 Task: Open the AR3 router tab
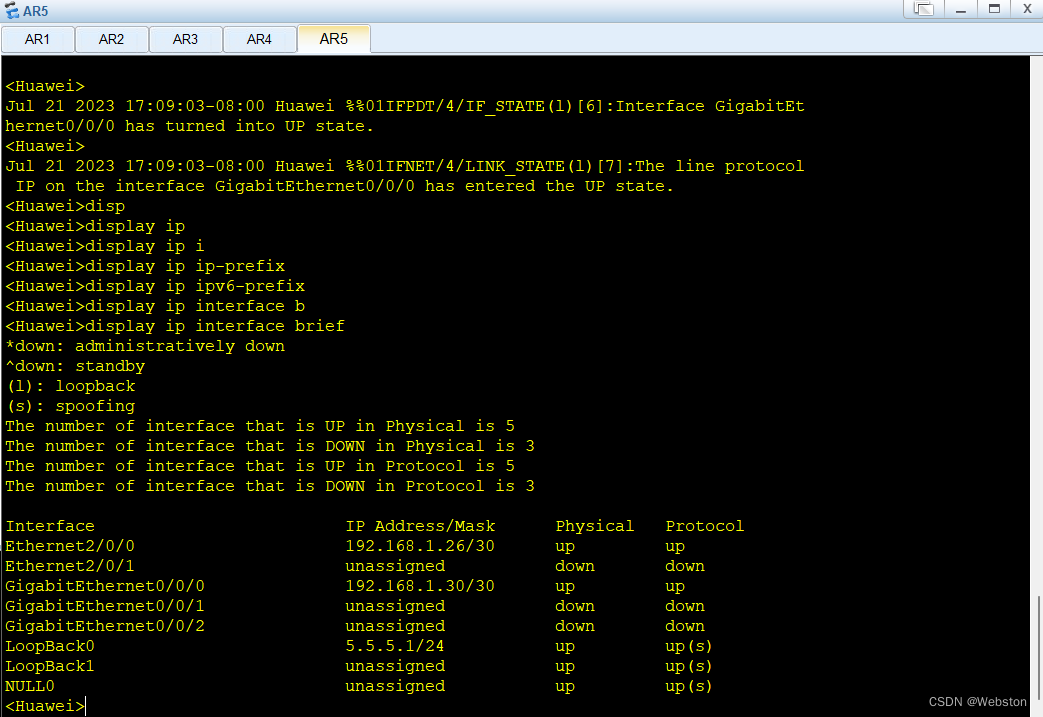(x=185, y=39)
